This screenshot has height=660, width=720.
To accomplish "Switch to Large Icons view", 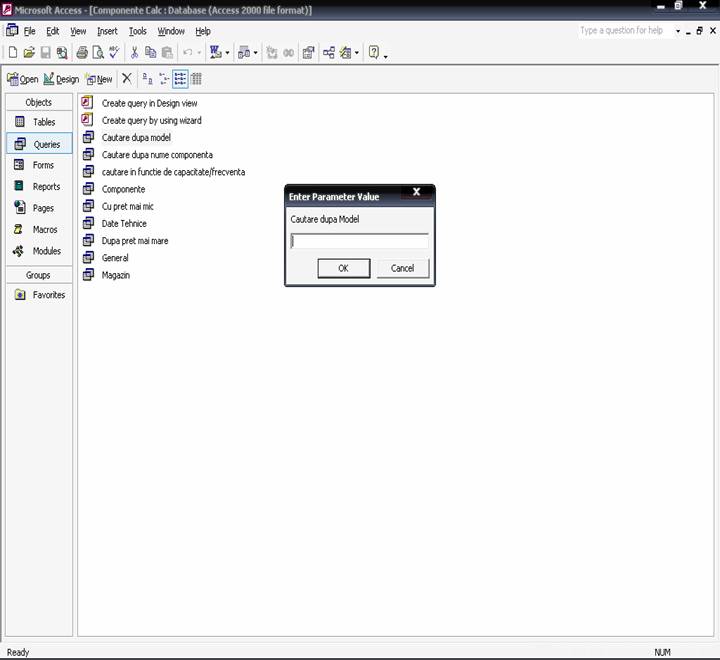I will click(147, 79).
